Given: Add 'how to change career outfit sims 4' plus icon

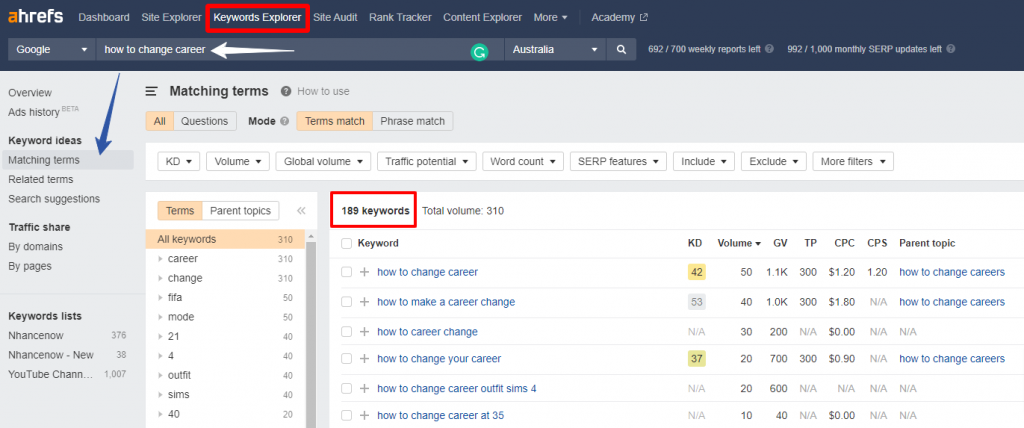Looking at the screenshot, I should [364, 389].
